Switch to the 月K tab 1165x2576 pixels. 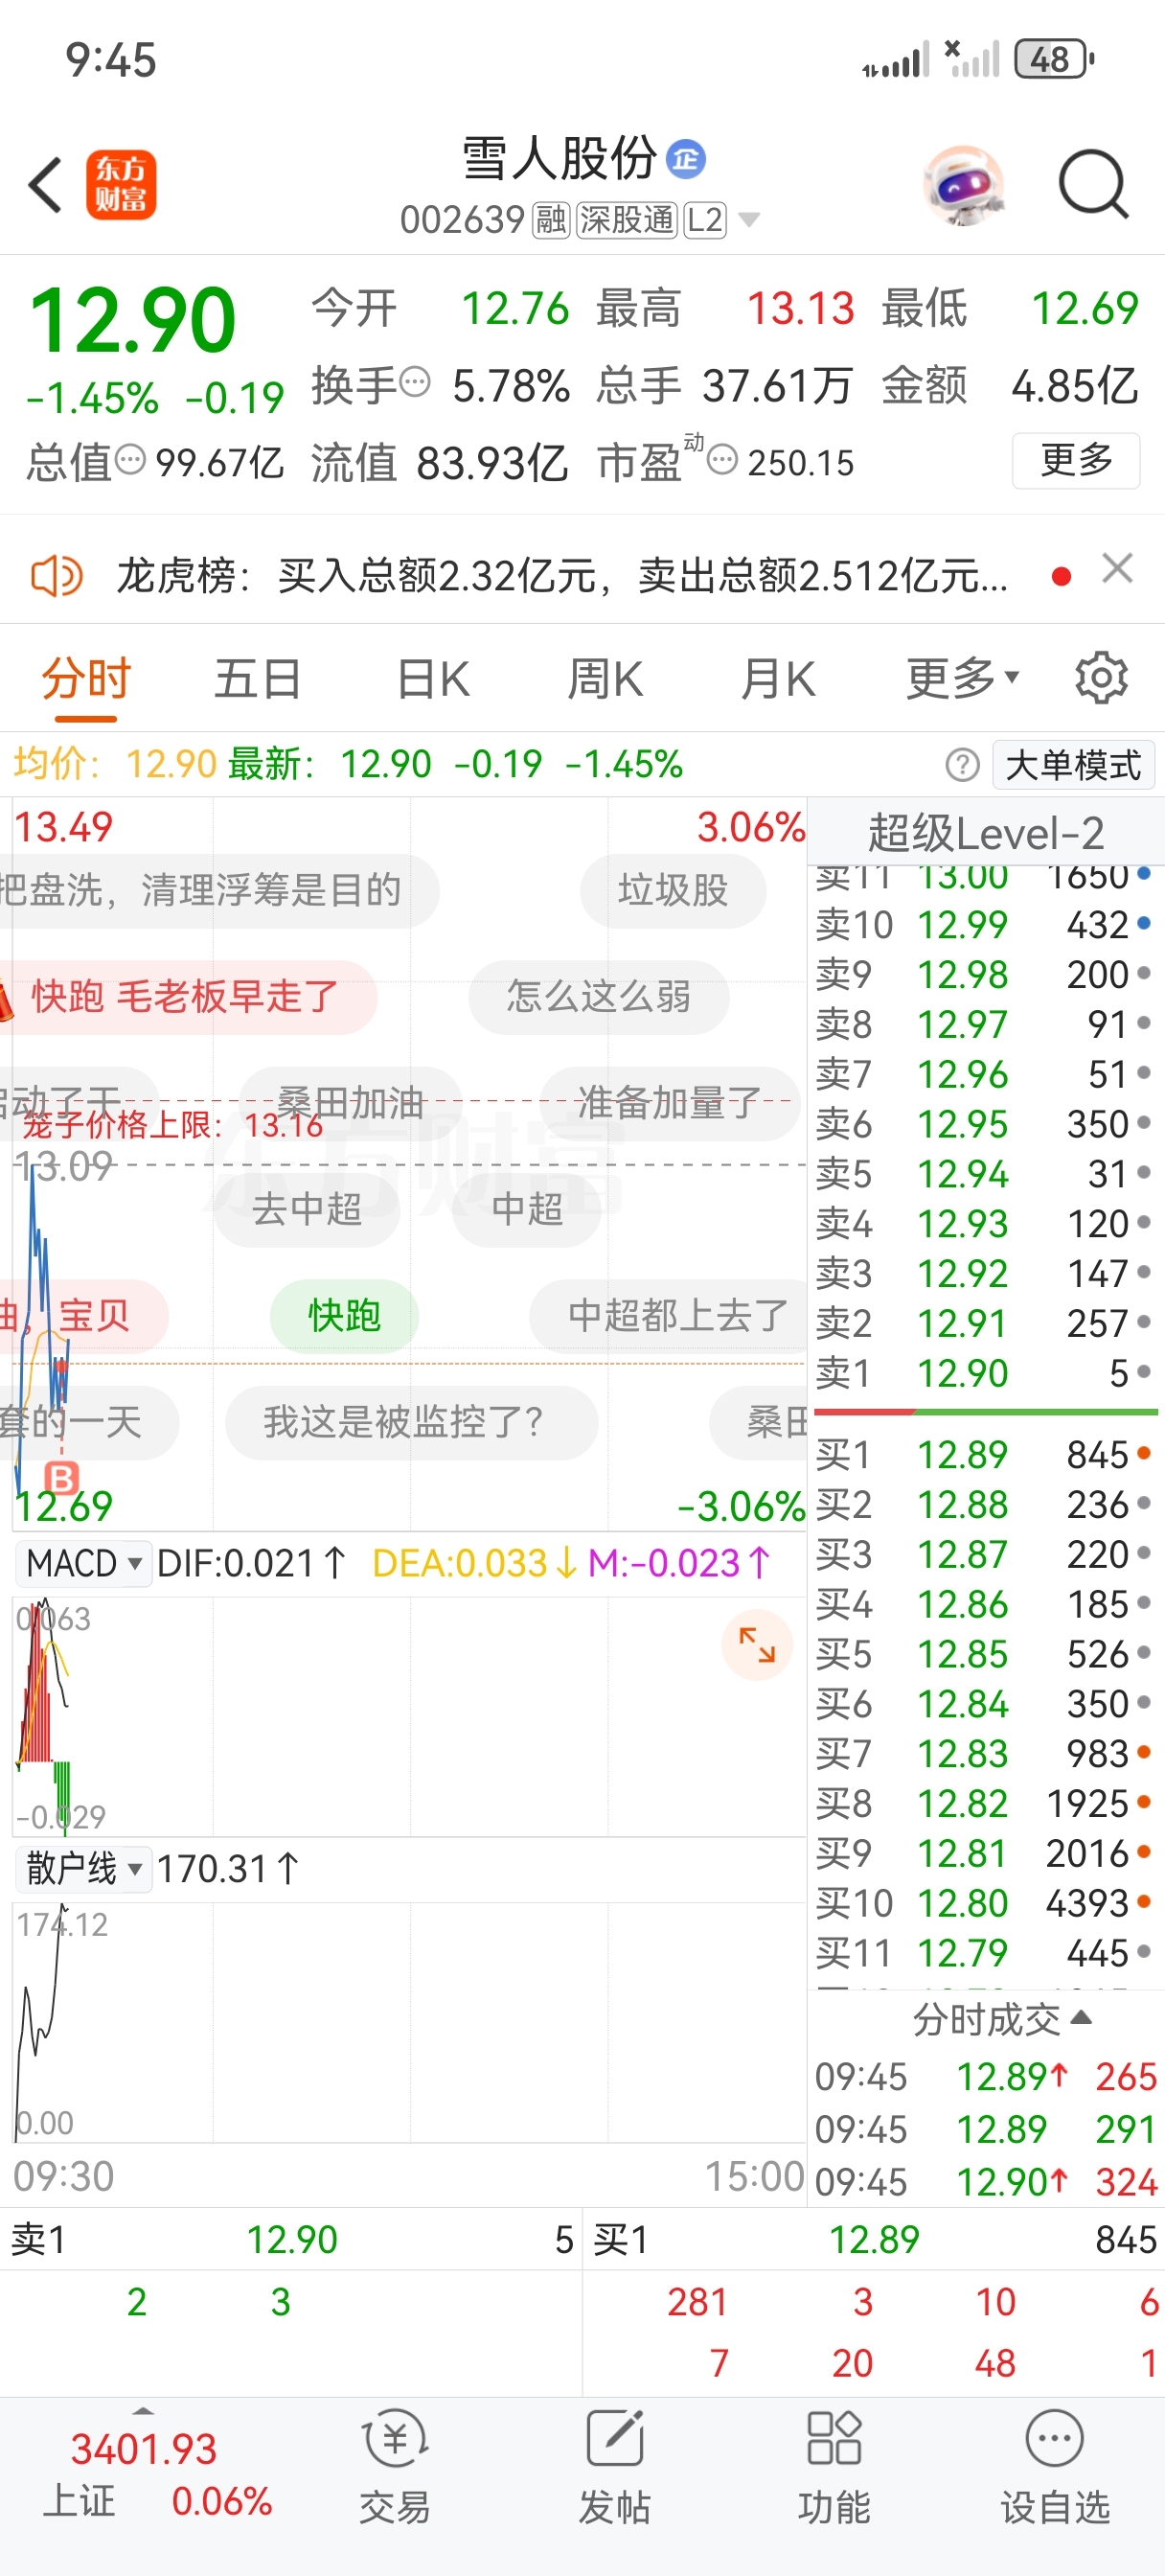778,680
